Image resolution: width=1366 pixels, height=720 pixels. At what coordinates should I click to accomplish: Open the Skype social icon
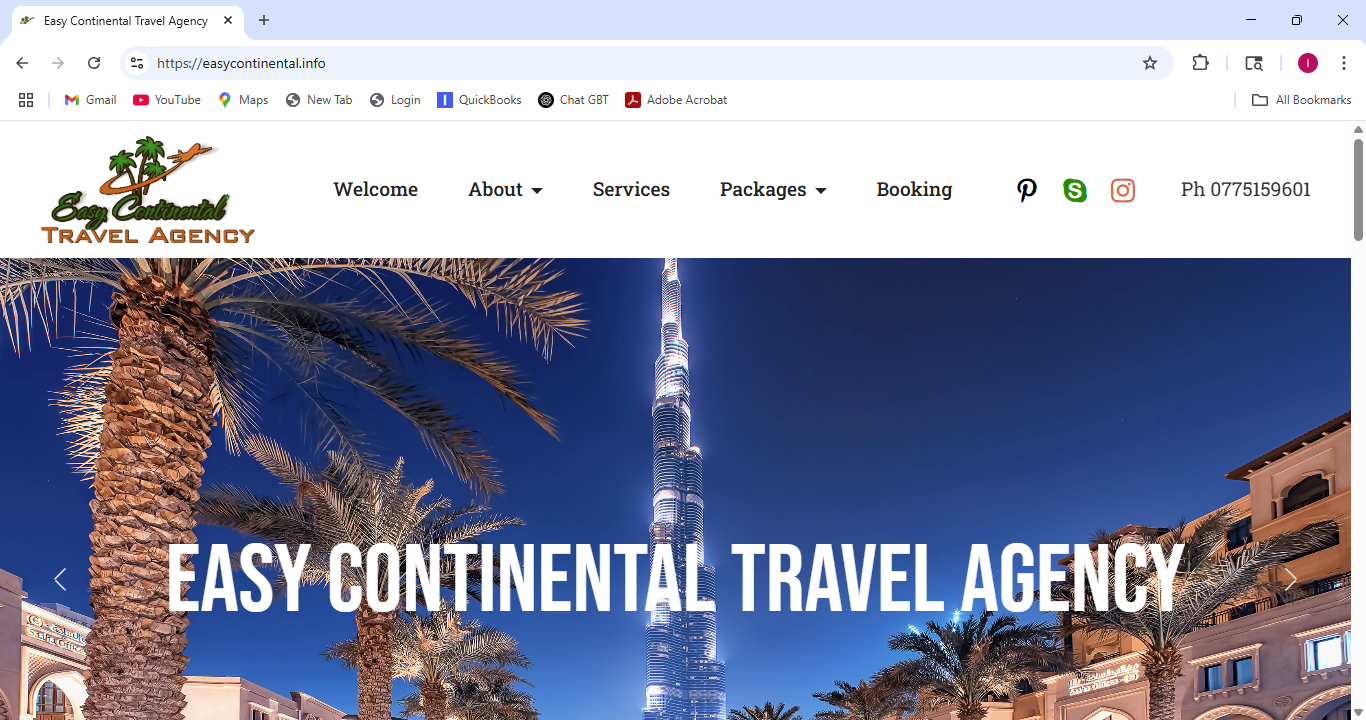coord(1075,190)
